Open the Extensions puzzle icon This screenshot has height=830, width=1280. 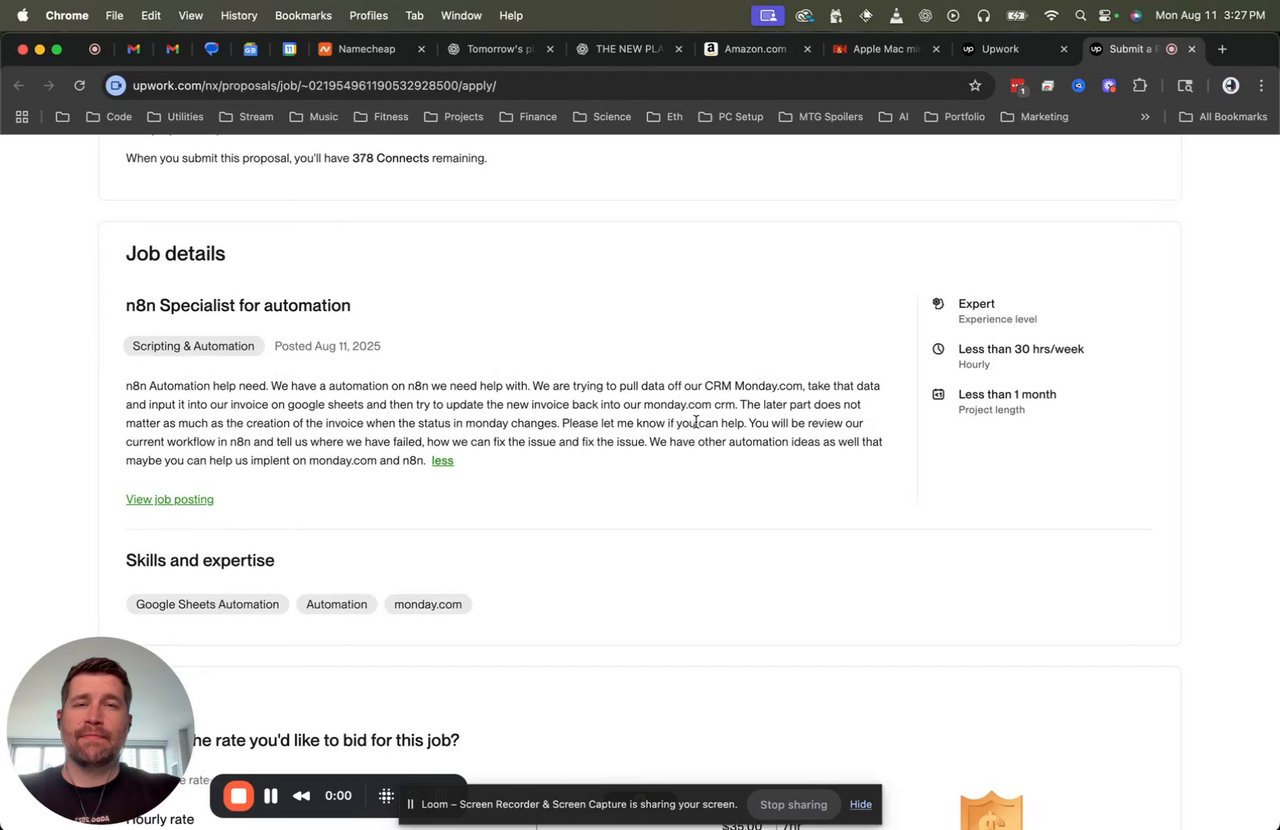(x=1140, y=86)
